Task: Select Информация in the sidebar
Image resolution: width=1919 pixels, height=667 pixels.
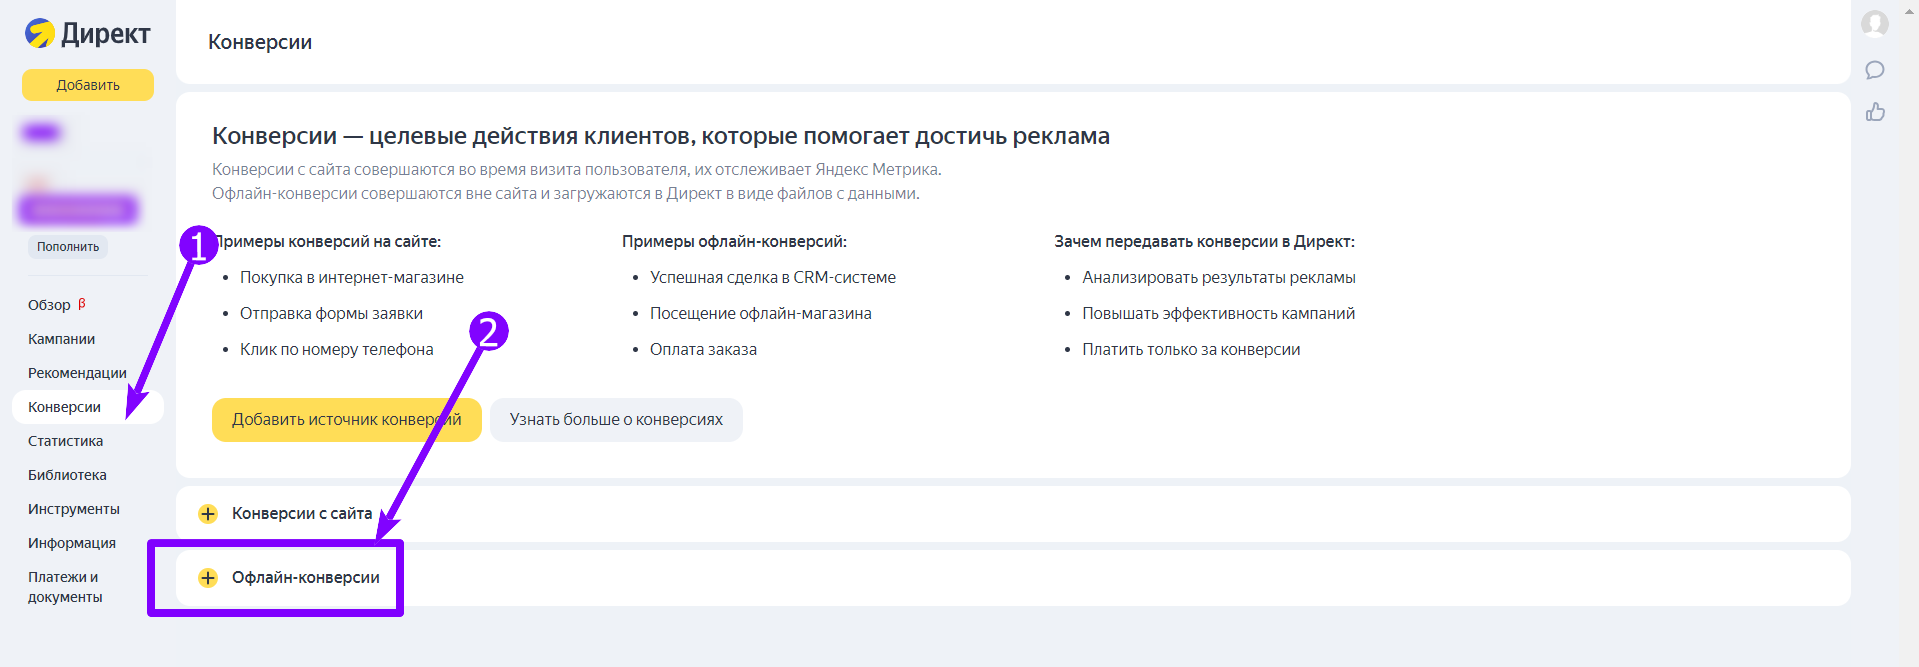Action: [x=72, y=543]
